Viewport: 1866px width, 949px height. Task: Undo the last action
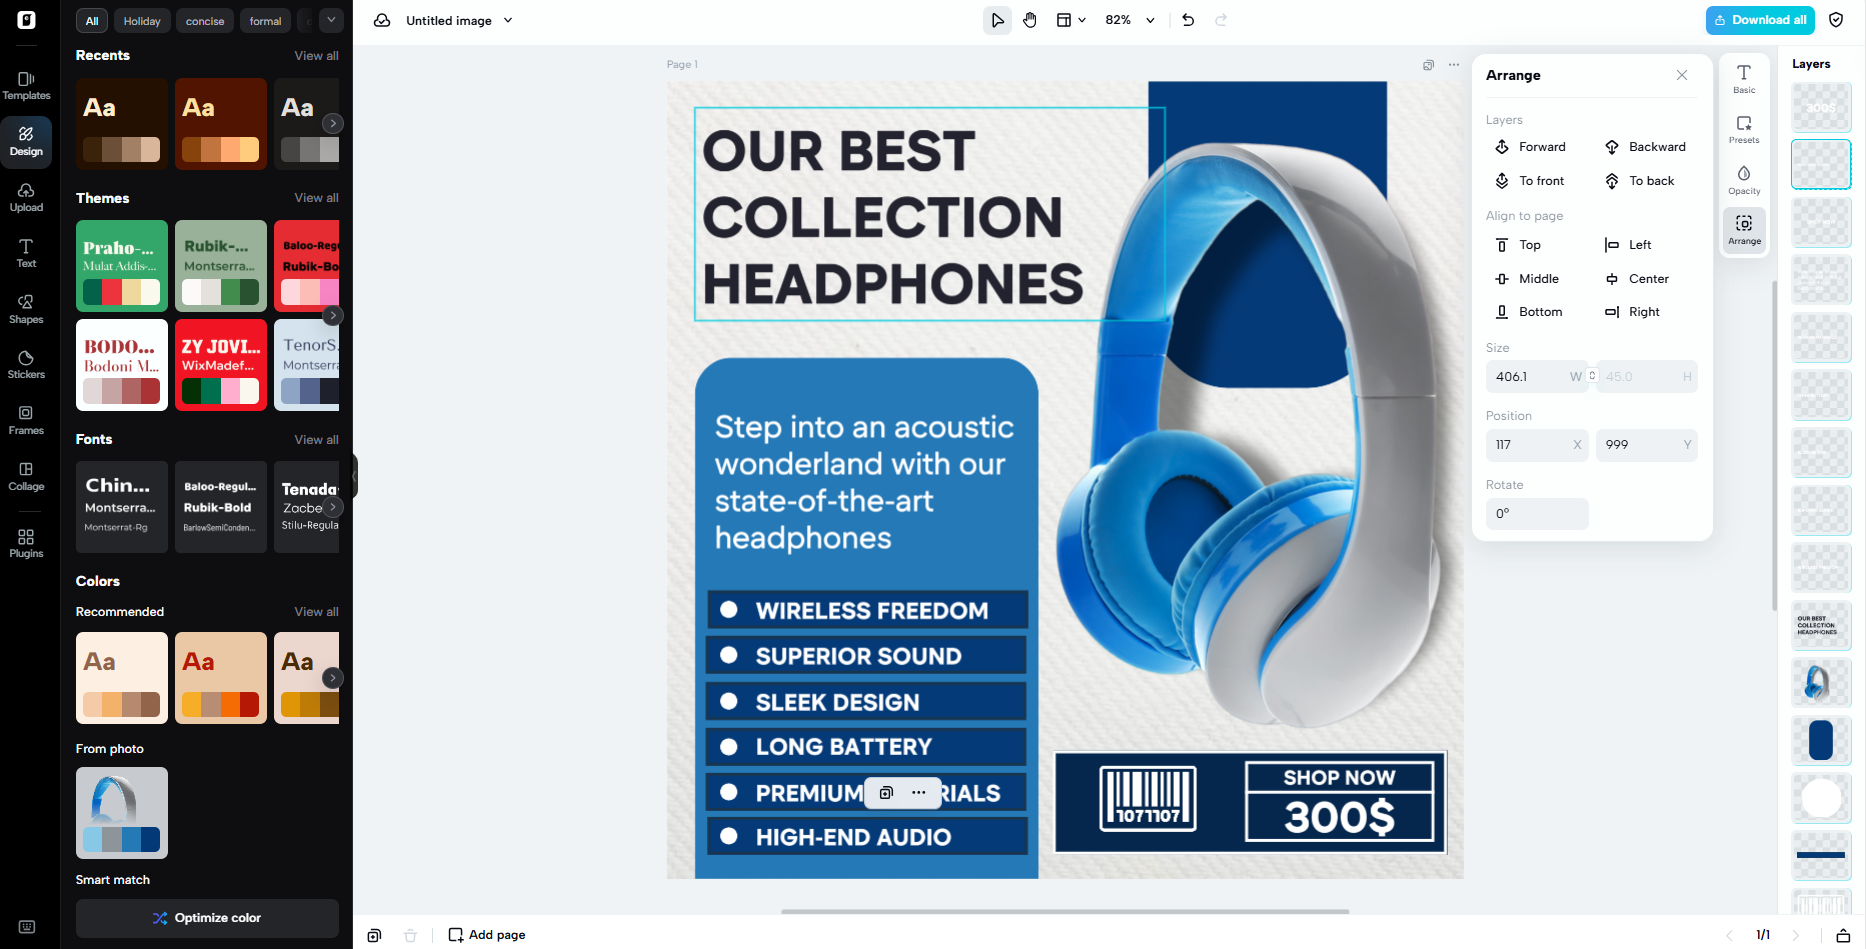1188,20
